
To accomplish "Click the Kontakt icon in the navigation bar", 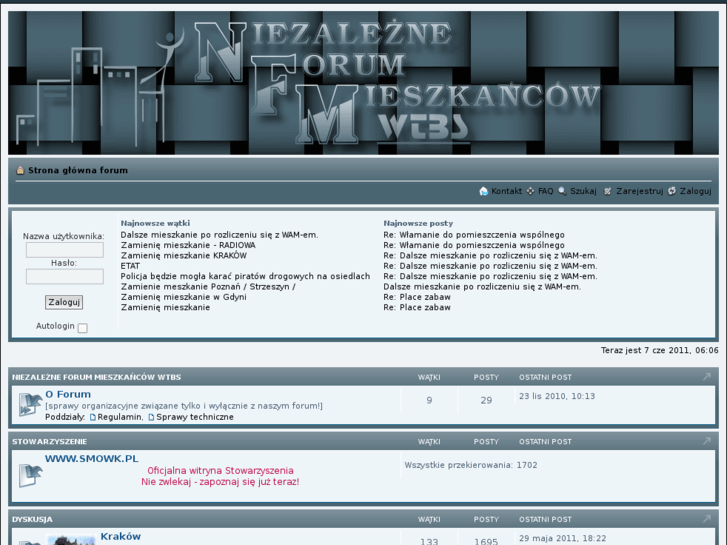I will tap(484, 191).
